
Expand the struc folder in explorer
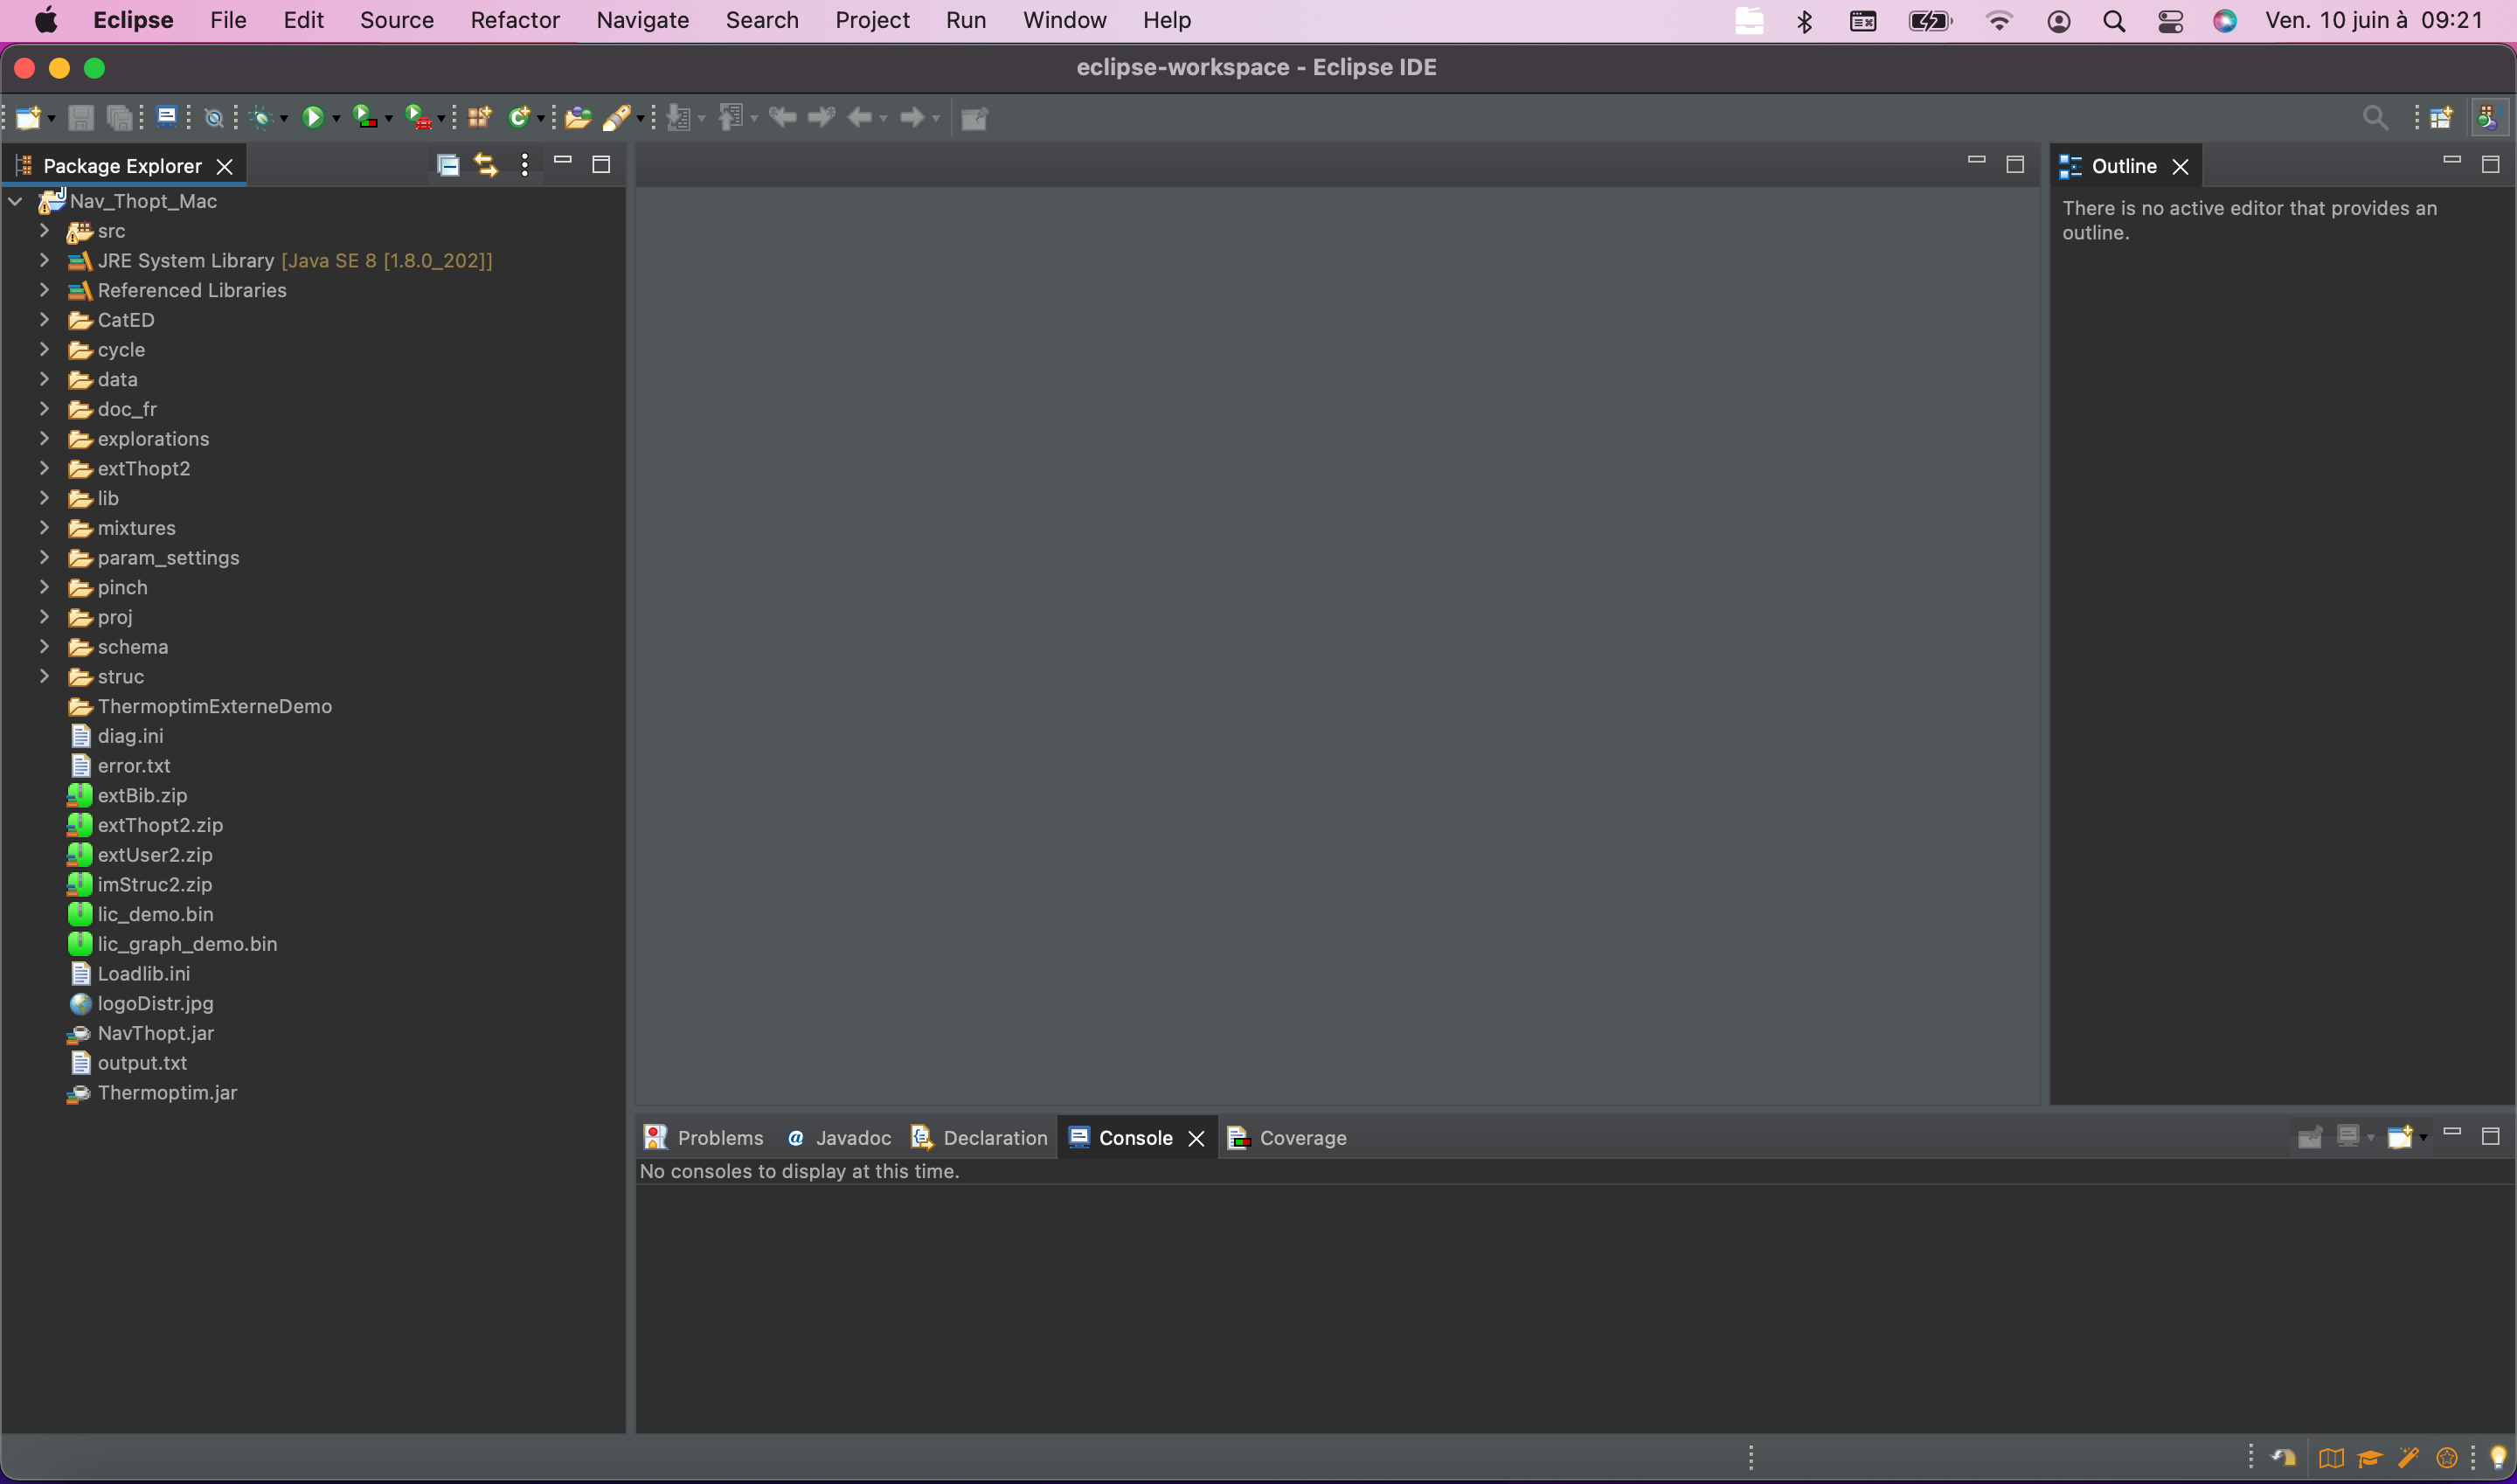coord(45,676)
